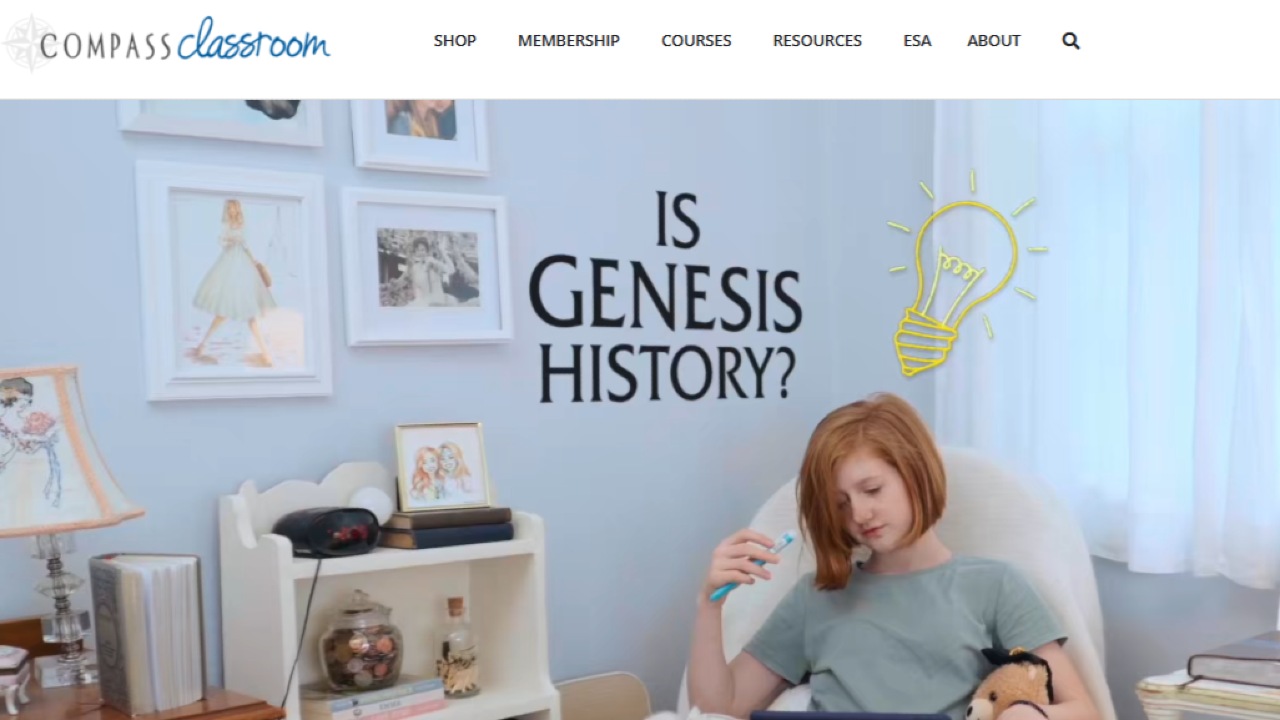The width and height of the screenshot is (1280, 720).
Task: Select the ESA navigation link
Action: point(917,41)
